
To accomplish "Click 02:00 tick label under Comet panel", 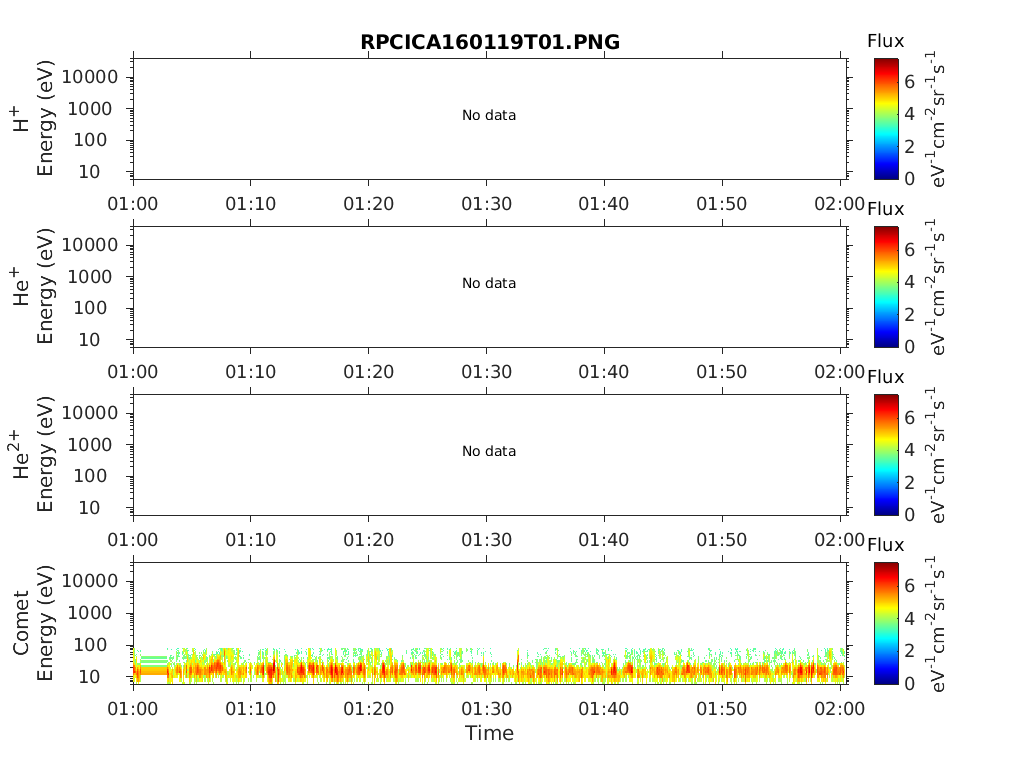I will tap(840, 709).
